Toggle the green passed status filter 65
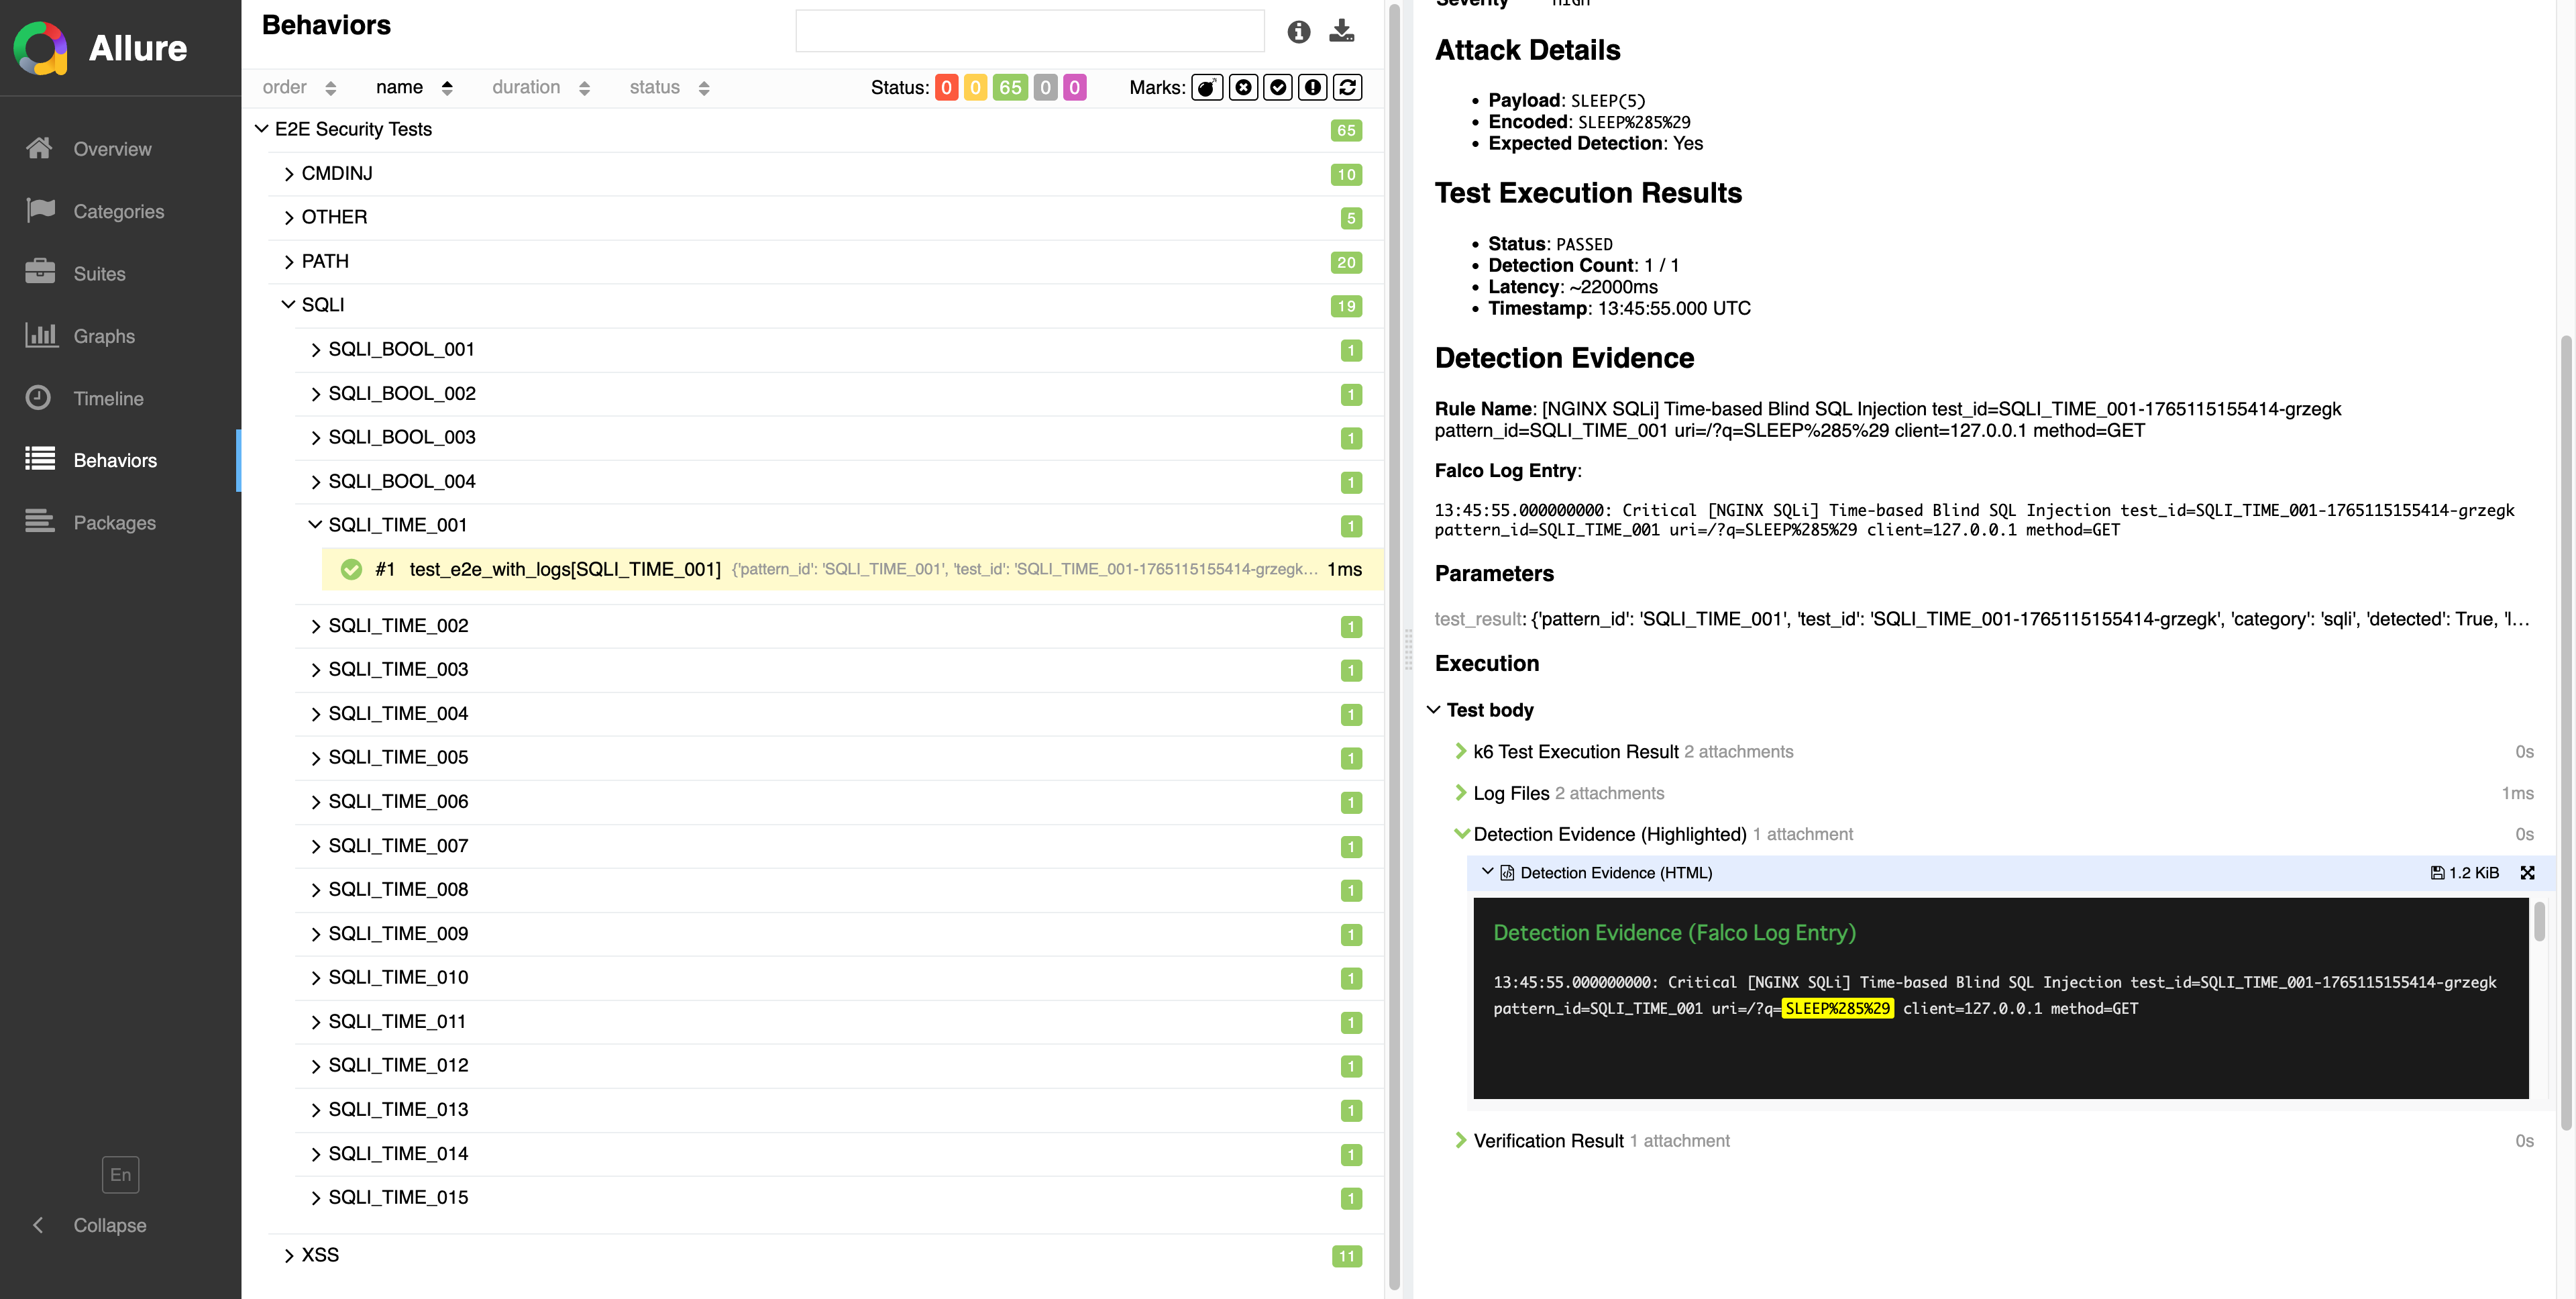Viewport: 2576px width, 1299px height. coord(1010,88)
